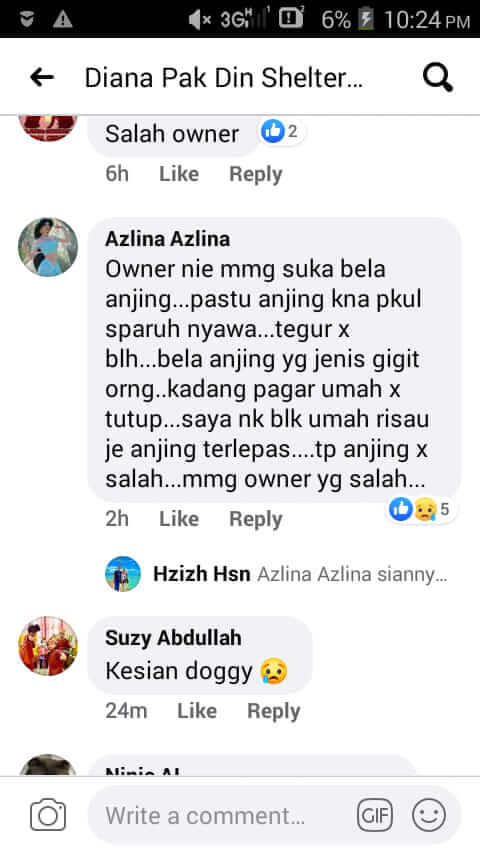480x854 pixels.
Task: Open the emoji smiley picker
Action: [429, 815]
